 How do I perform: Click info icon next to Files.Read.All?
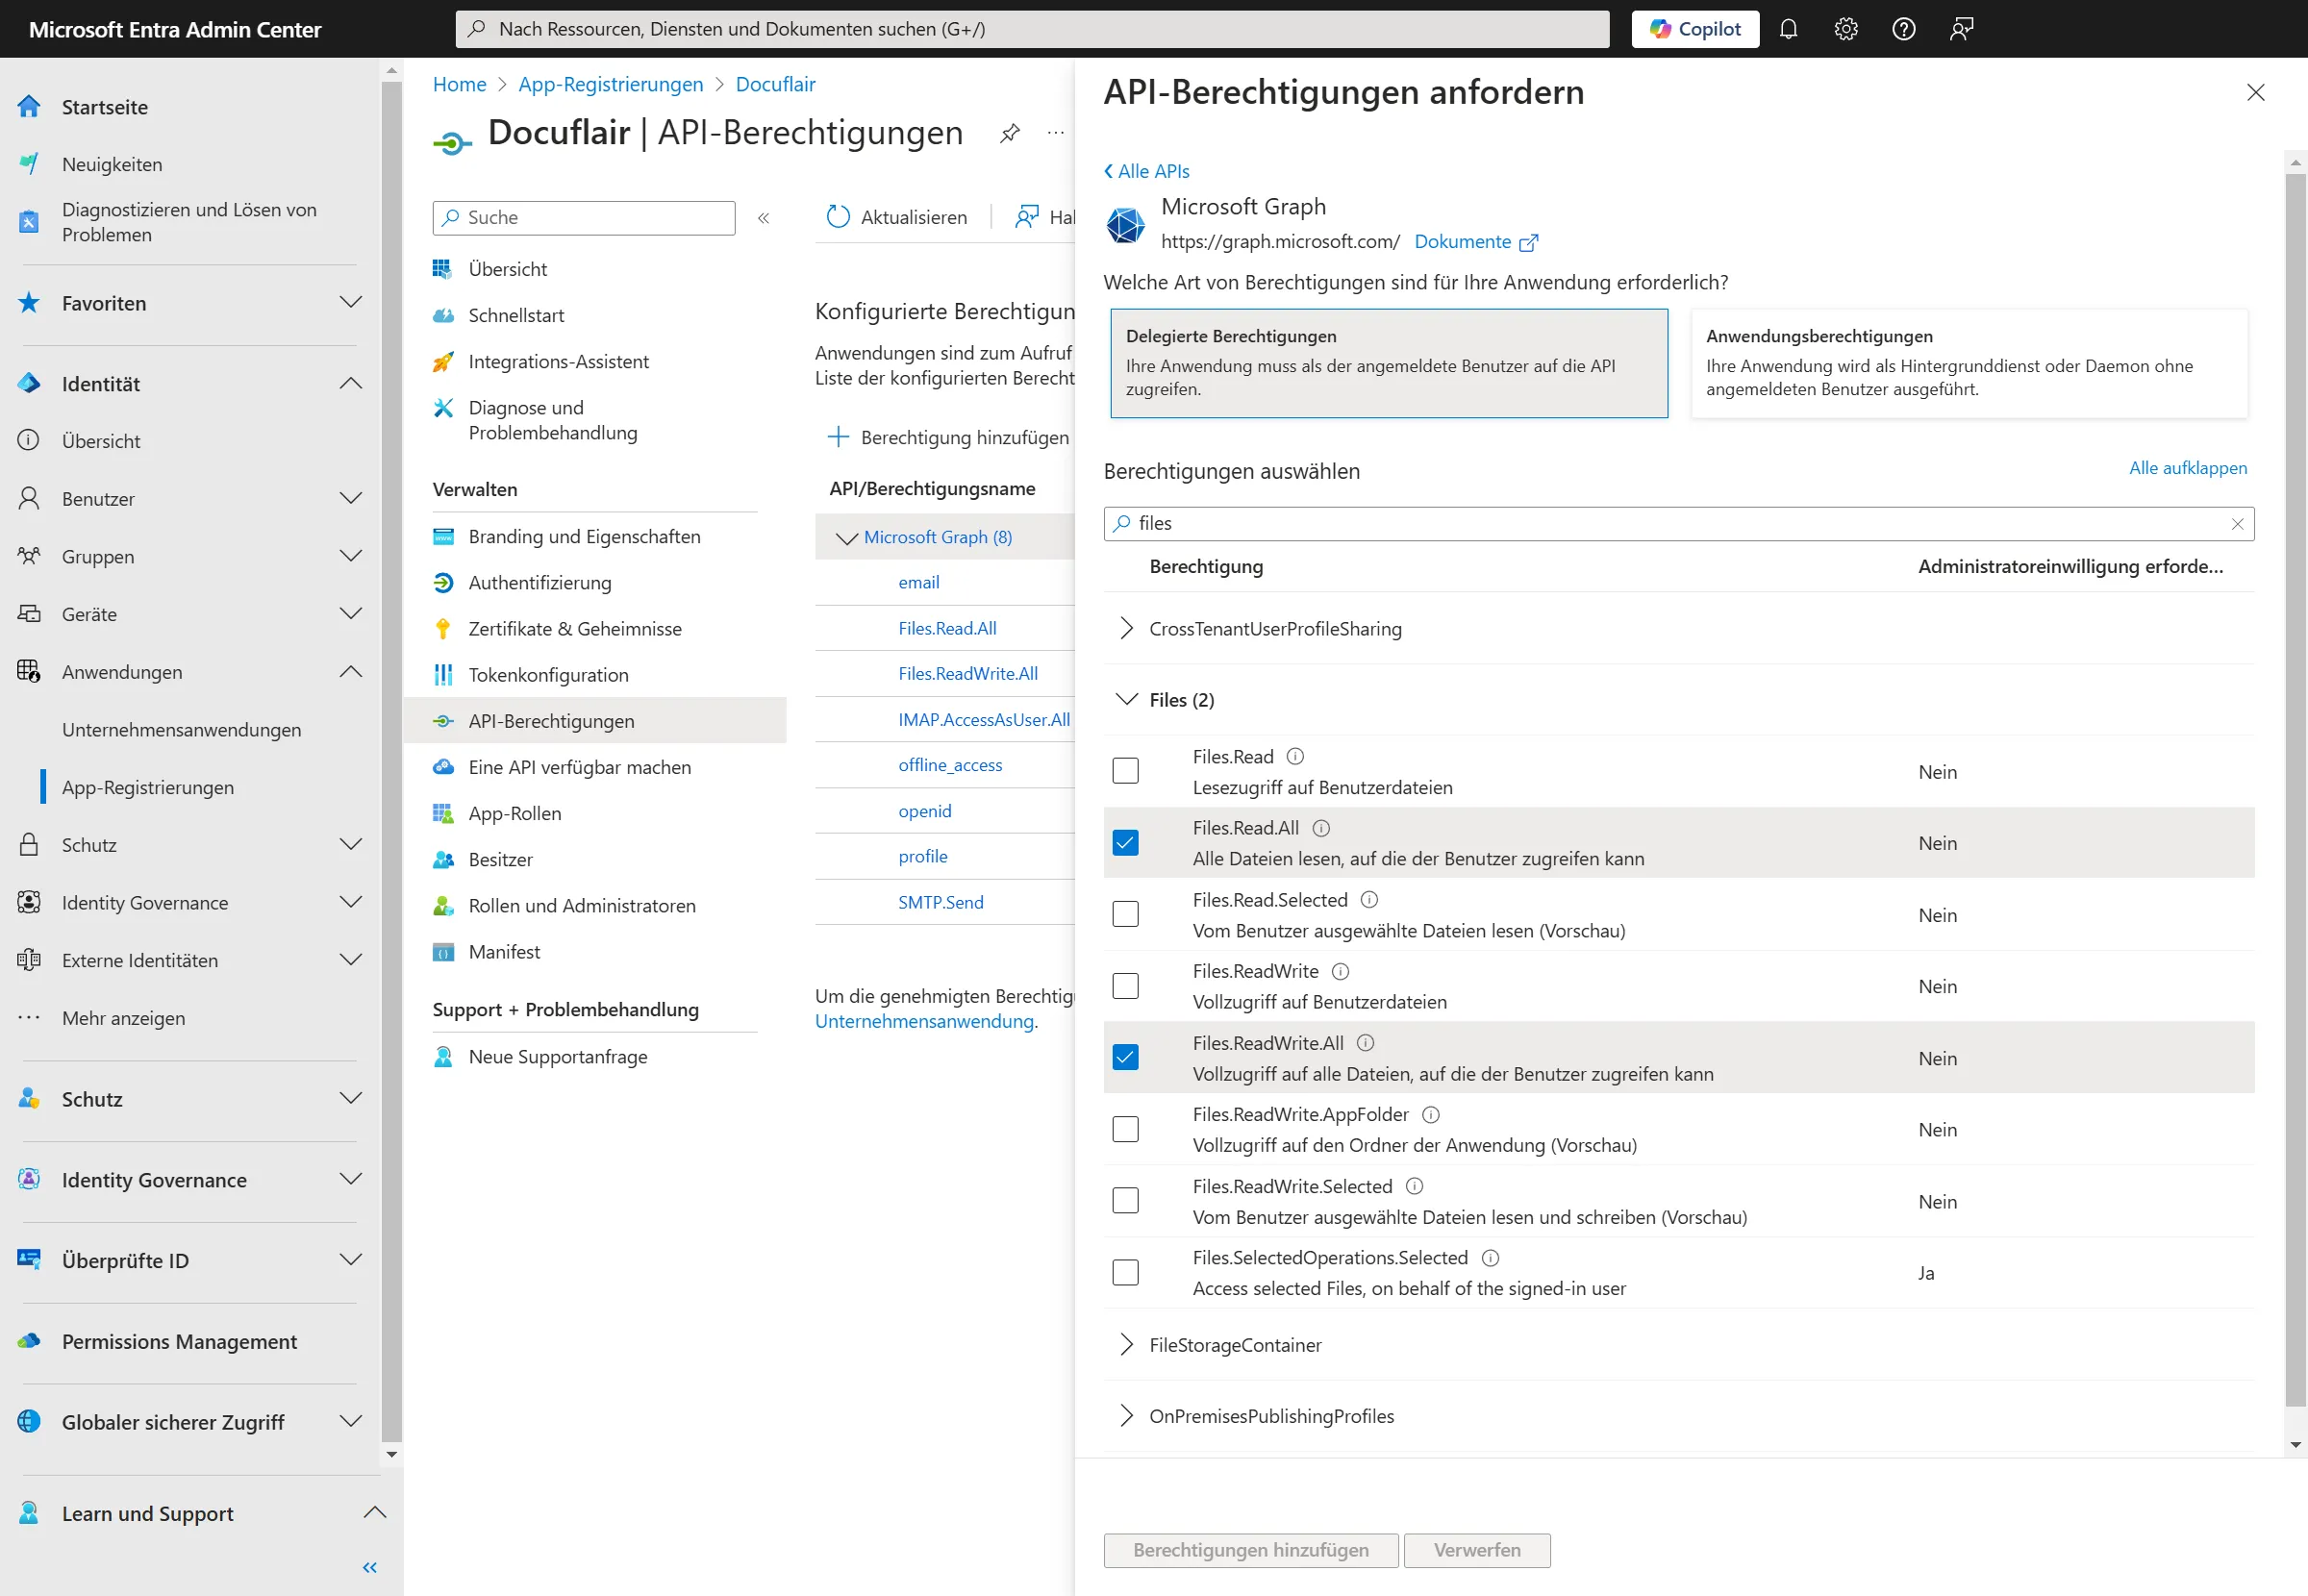pos(1321,828)
